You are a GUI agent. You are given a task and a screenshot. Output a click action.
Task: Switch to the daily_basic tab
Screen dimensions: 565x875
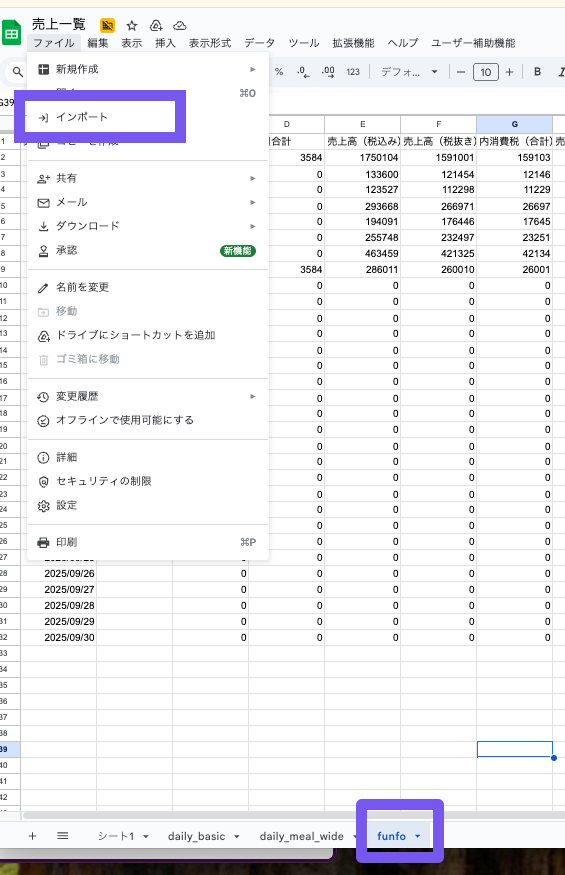coord(197,836)
